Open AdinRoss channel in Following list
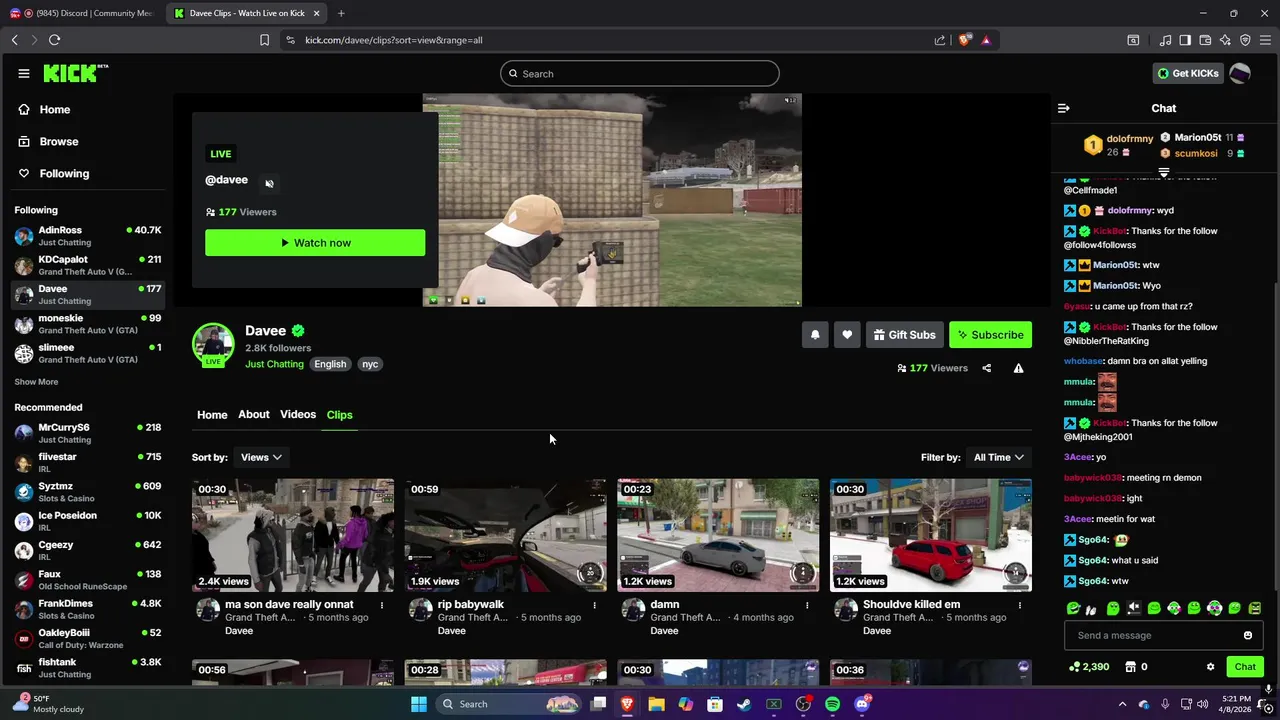This screenshot has width=1280, height=720. [x=88, y=236]
